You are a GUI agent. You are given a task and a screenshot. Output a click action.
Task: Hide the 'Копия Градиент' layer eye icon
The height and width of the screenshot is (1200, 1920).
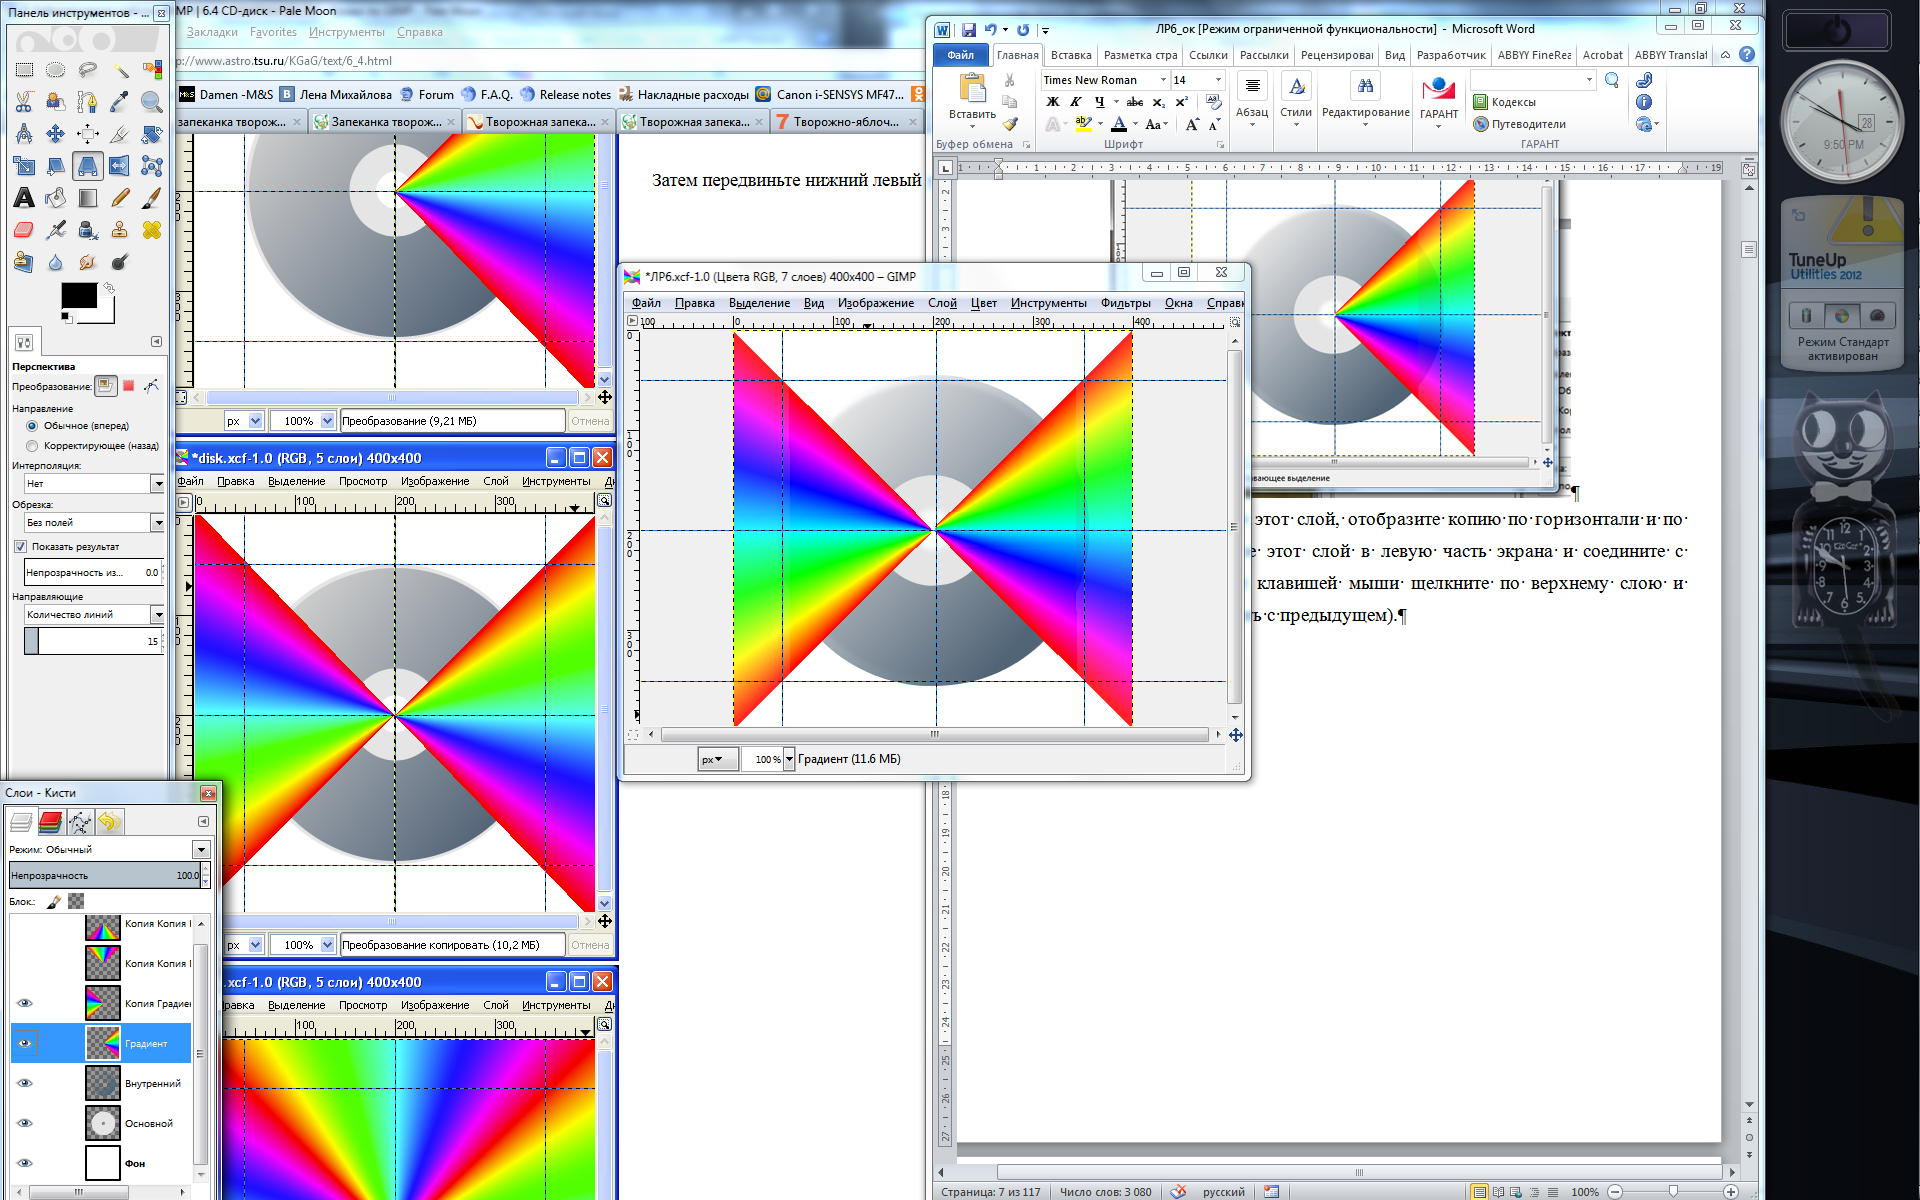(x=25, y=1003)
